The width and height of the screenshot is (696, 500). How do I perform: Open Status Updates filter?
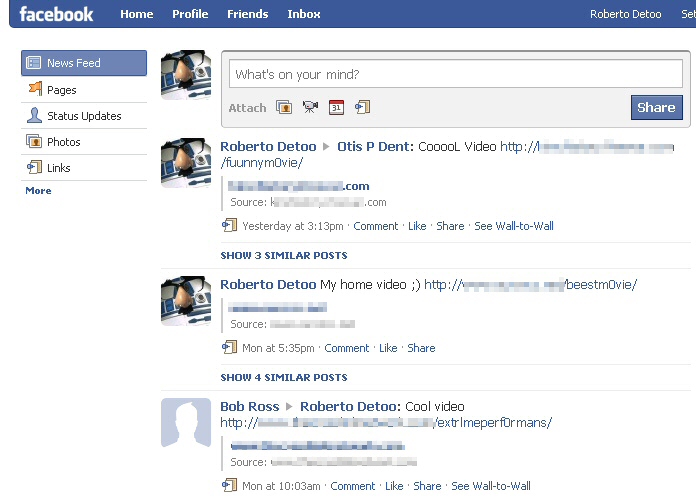(84, 116)
